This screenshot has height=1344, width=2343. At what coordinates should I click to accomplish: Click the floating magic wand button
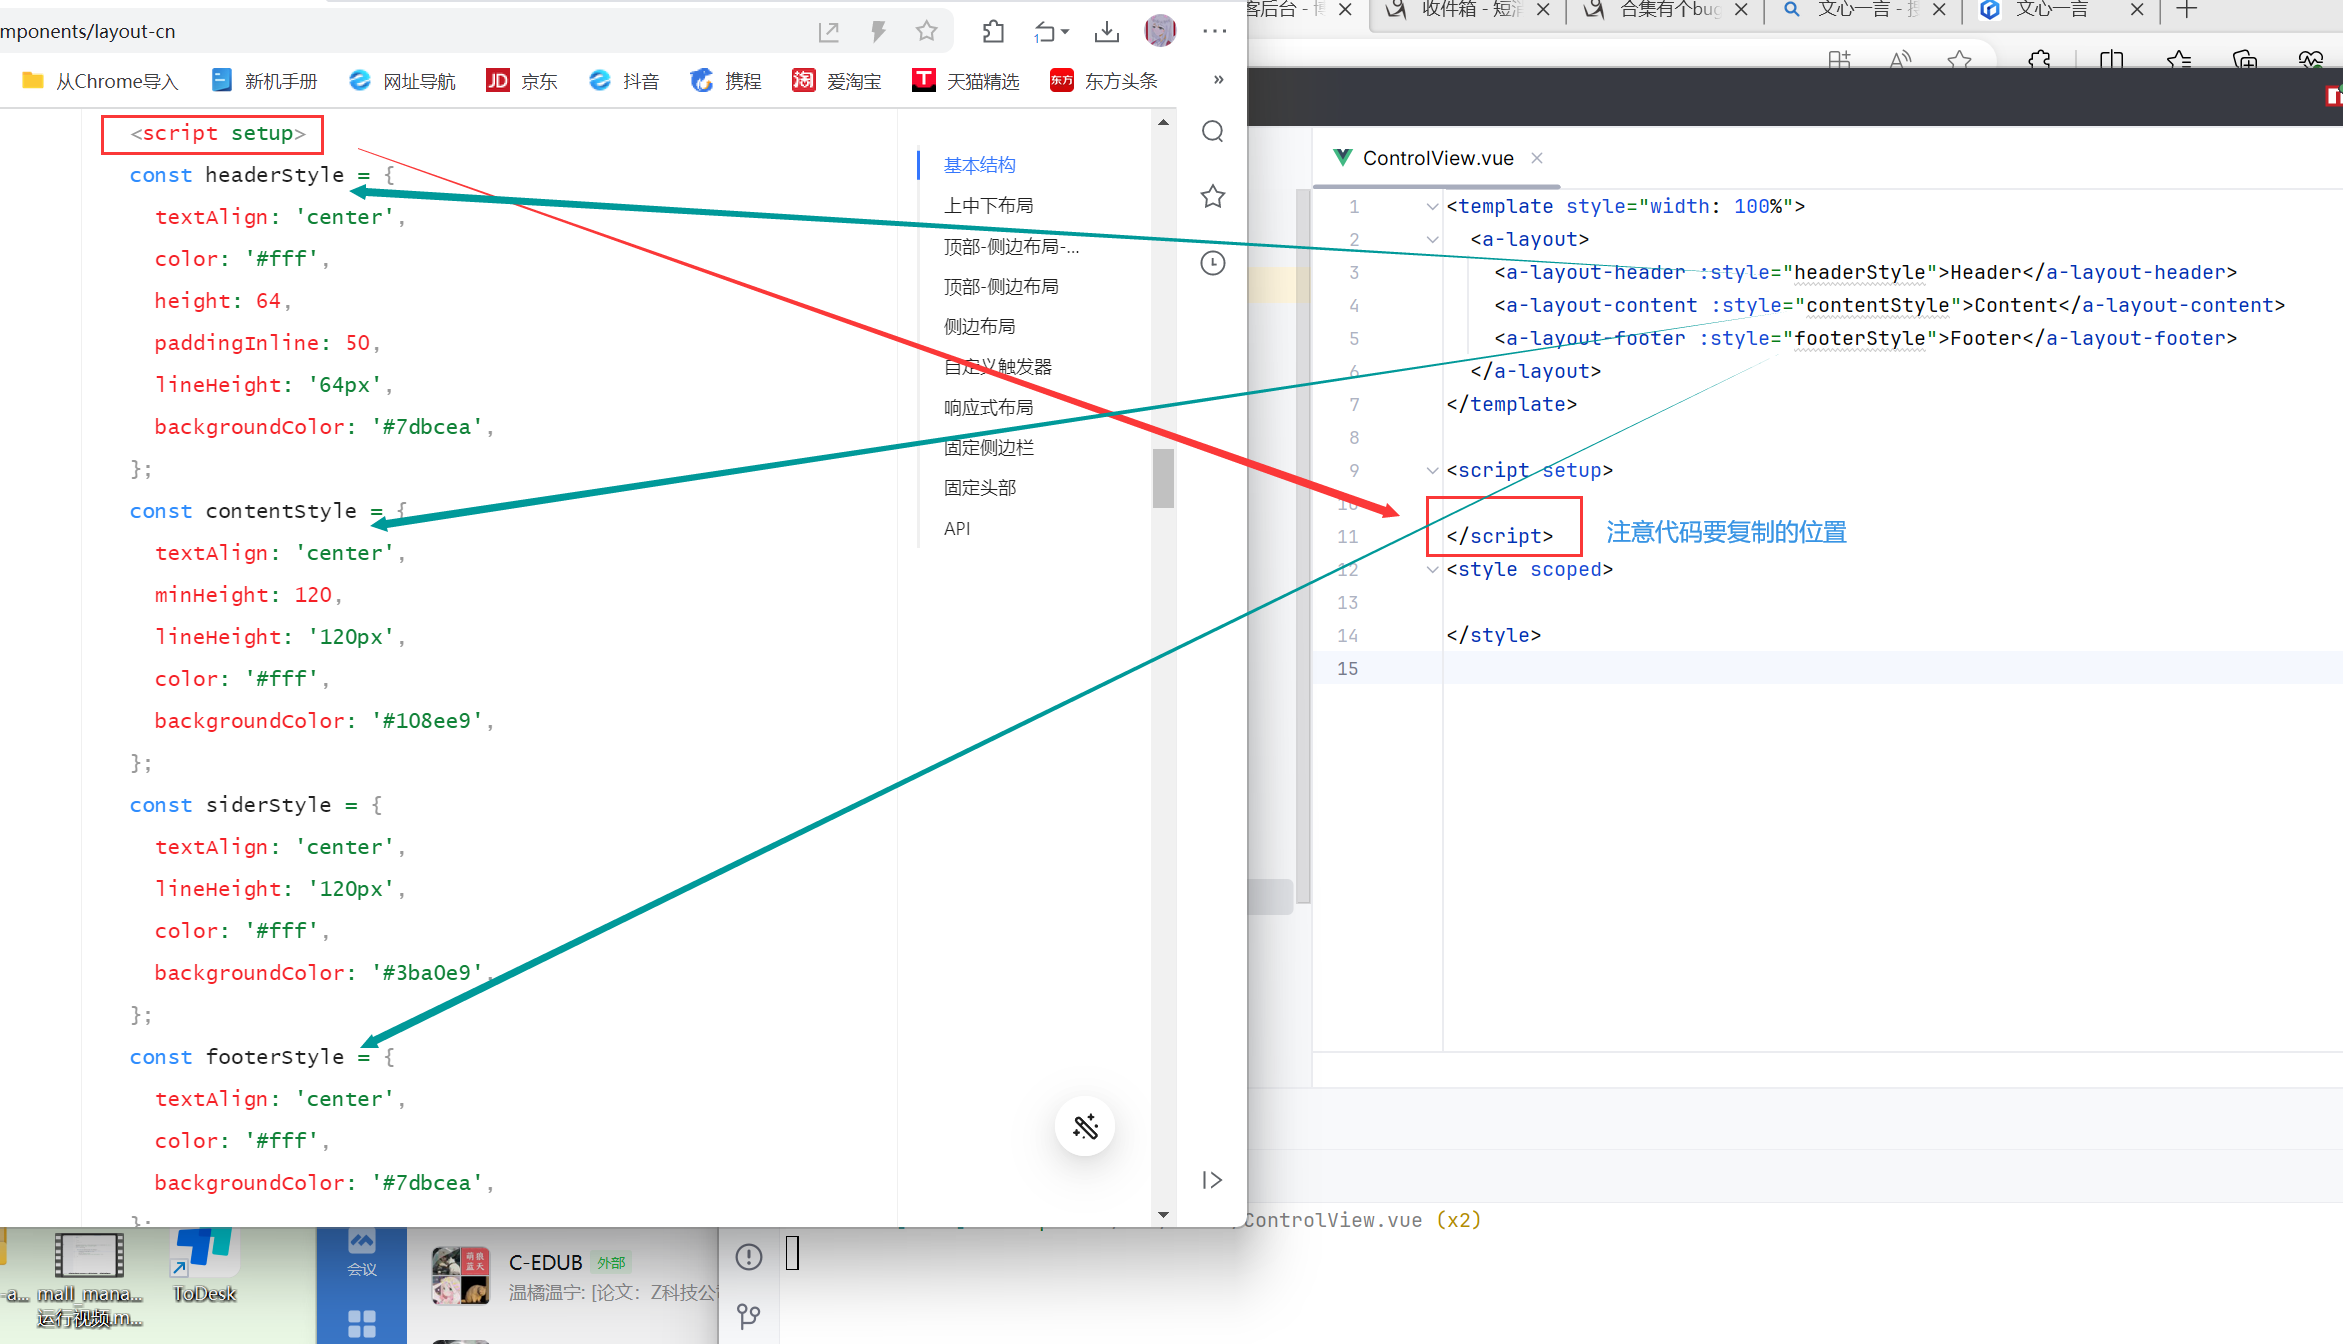pyautogui.click(x=1085, y=1127)
